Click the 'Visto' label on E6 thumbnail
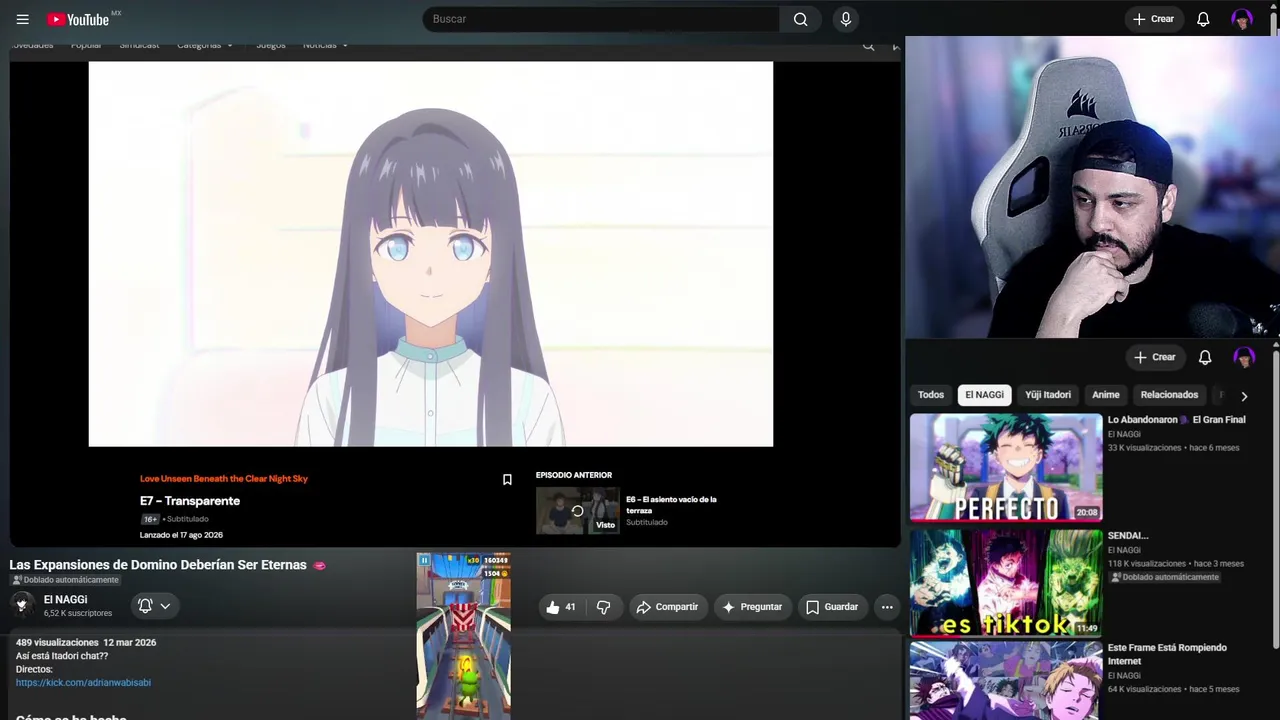The width and height of the screenshot is (1280, 720). pyautogui.click(x=606, y=525)
